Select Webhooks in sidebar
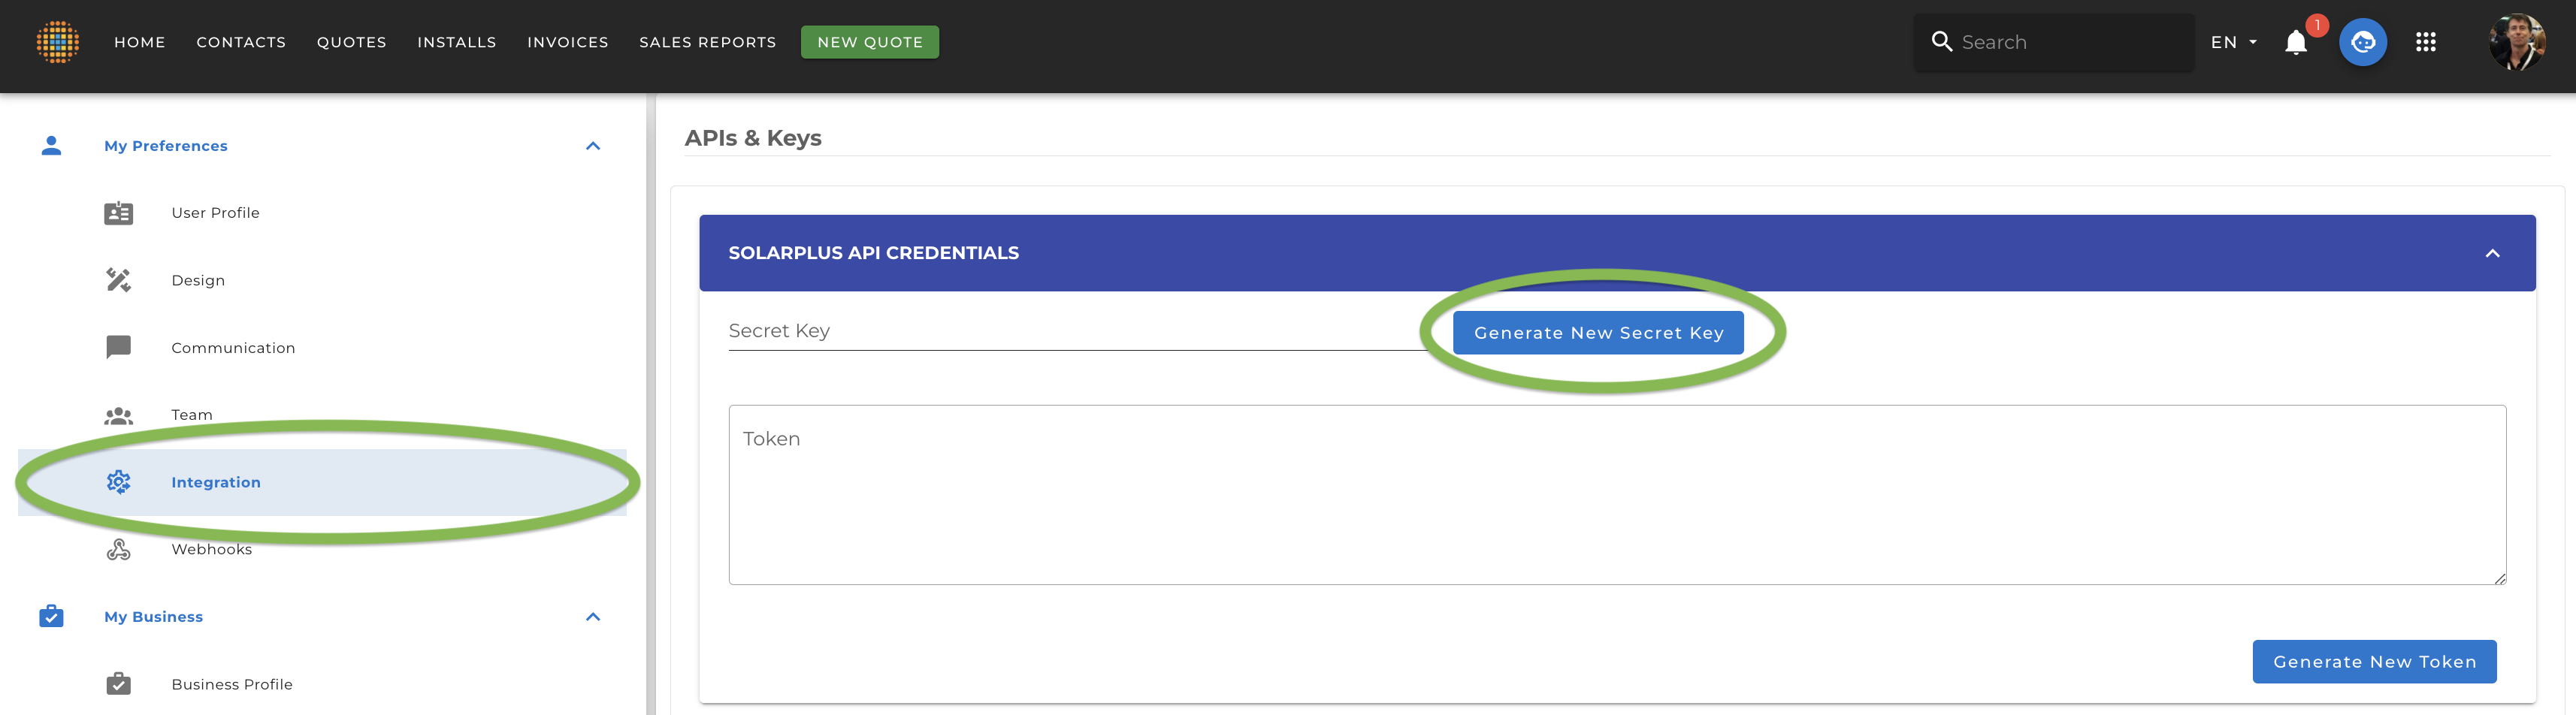This screenshot has width=2576, height=715. point(322,549)
